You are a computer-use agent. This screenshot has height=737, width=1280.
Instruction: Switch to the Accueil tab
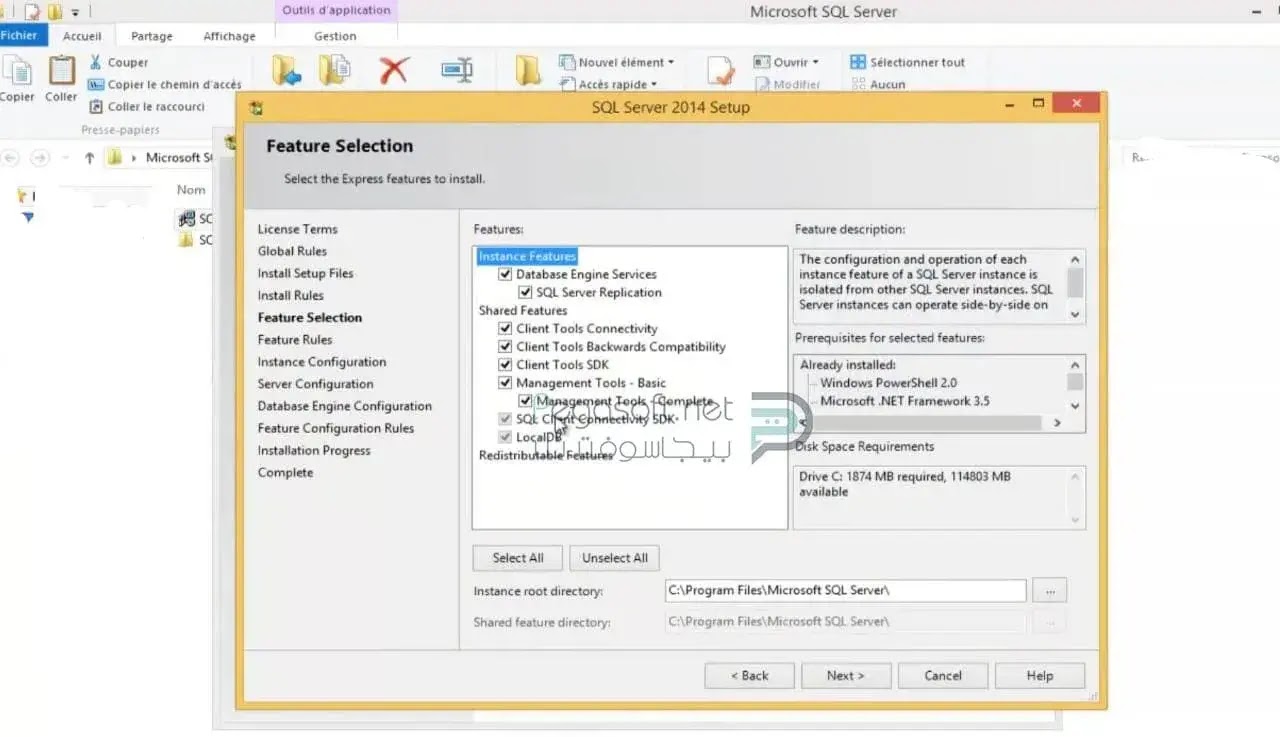82,36
